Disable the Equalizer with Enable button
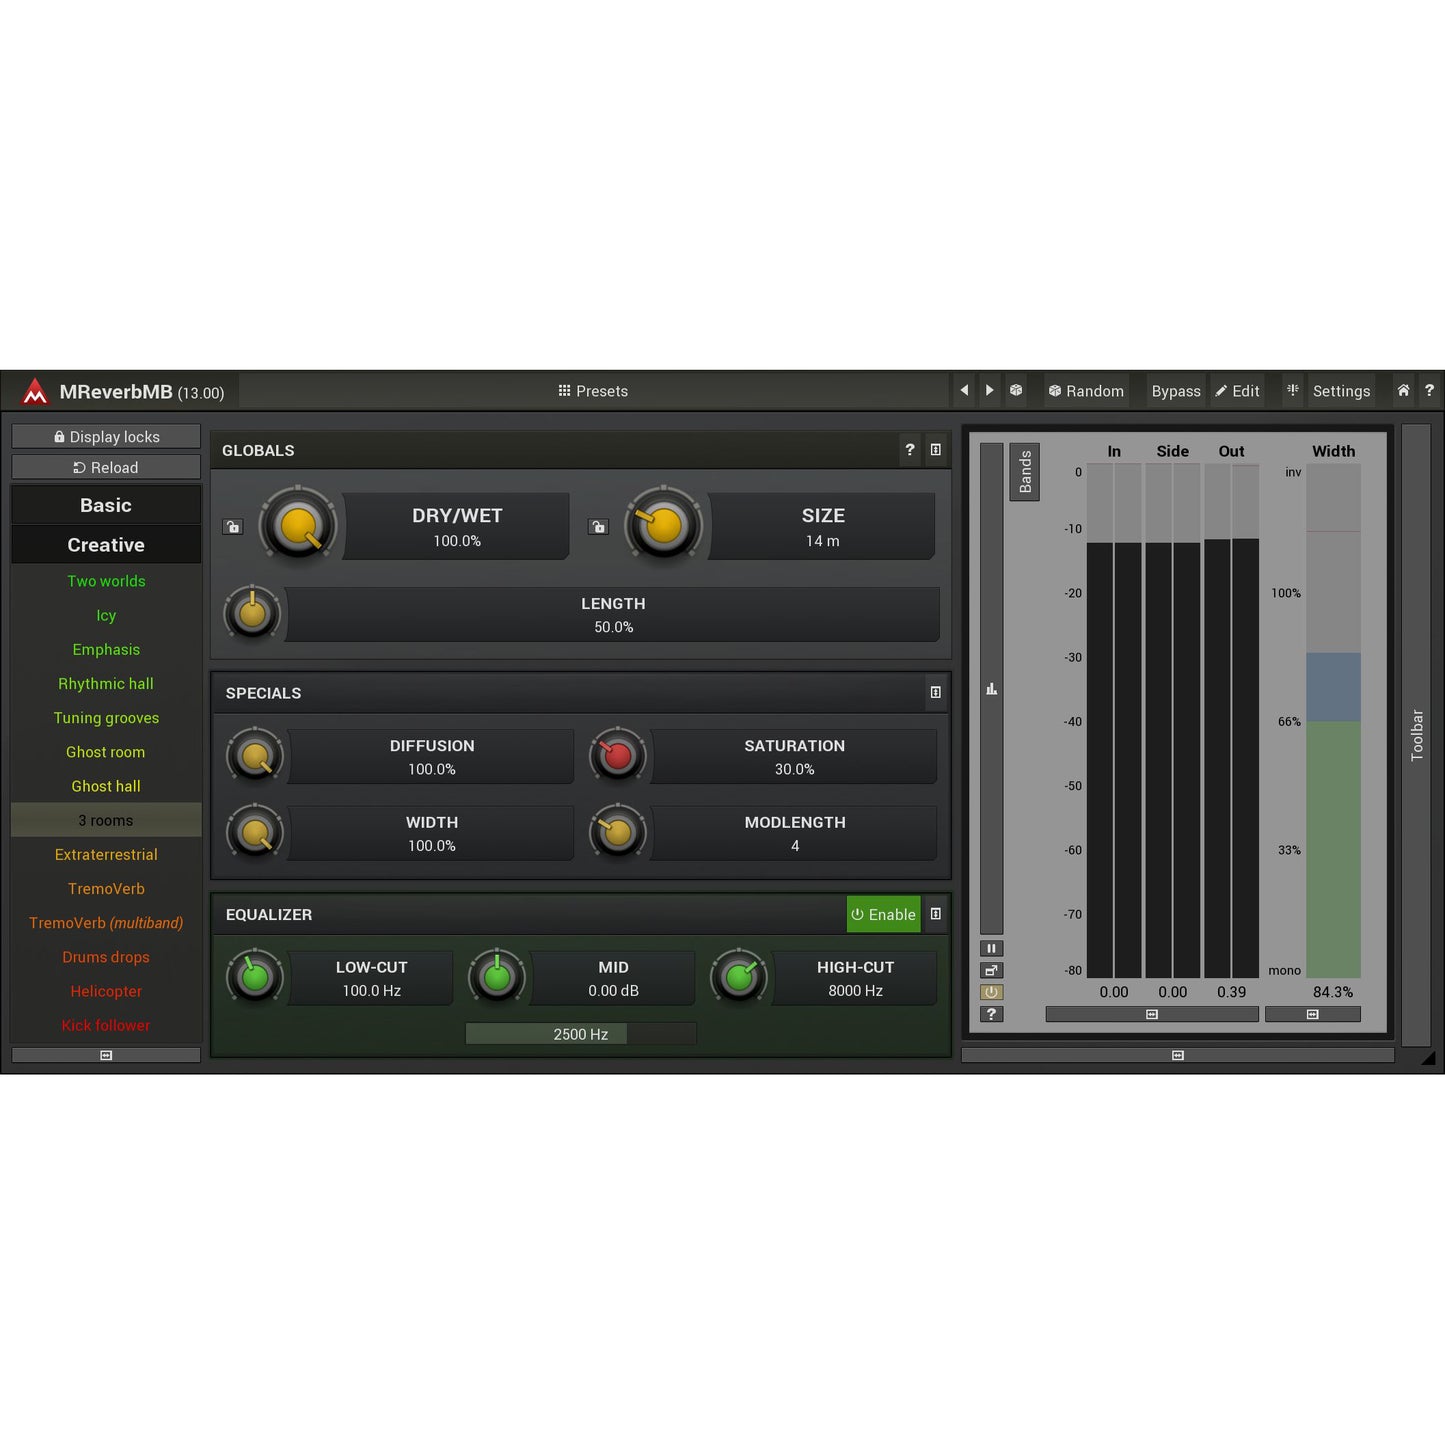This screenshot has height=1445, width=1445. click(x=883, y=914)
